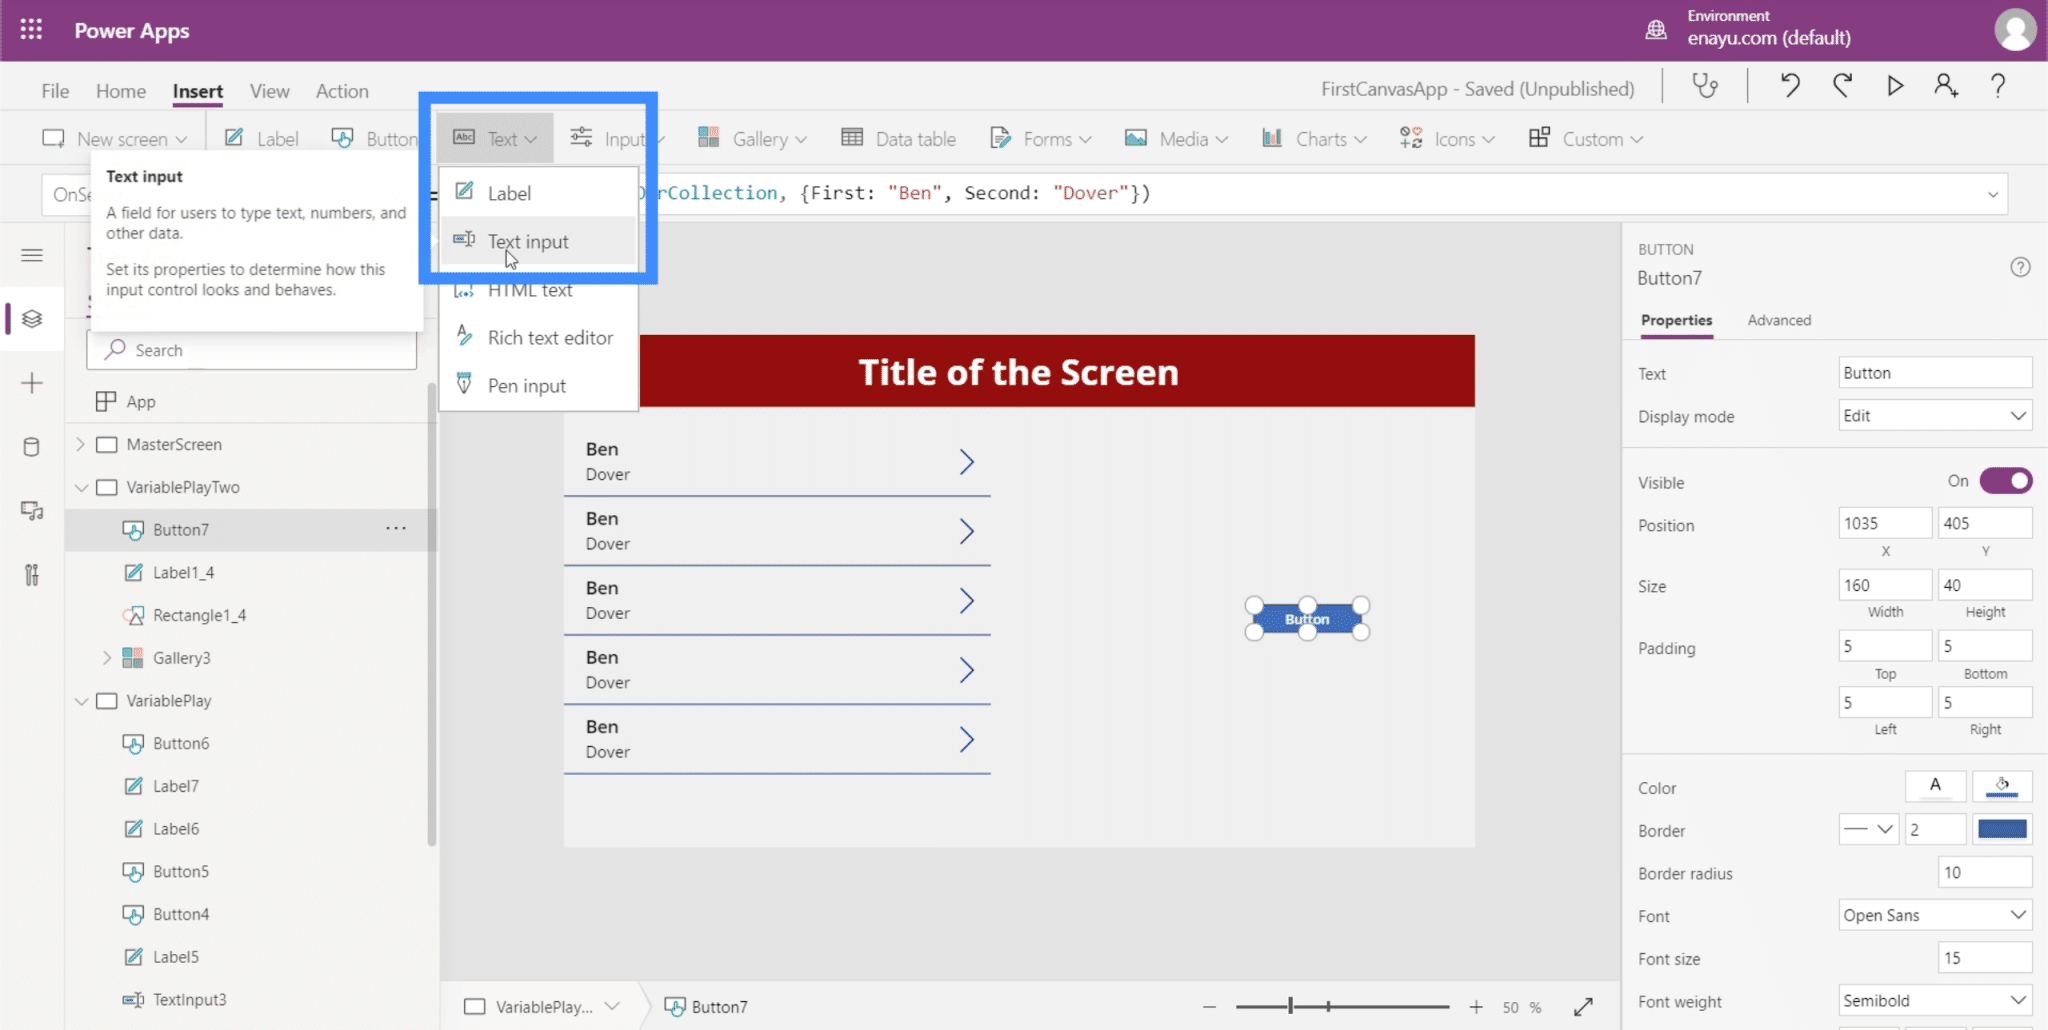Open the Gallery insert dropdown
Viewport: 2048px width, 1030px height.
click(x=752, y=139)
